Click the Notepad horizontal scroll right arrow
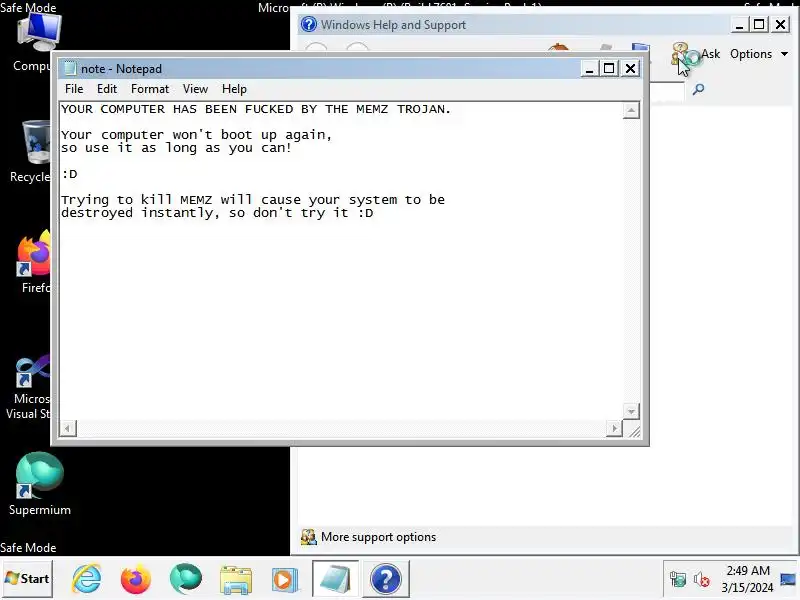This screenshot has height=600, width=800. (x=614, y=429)
